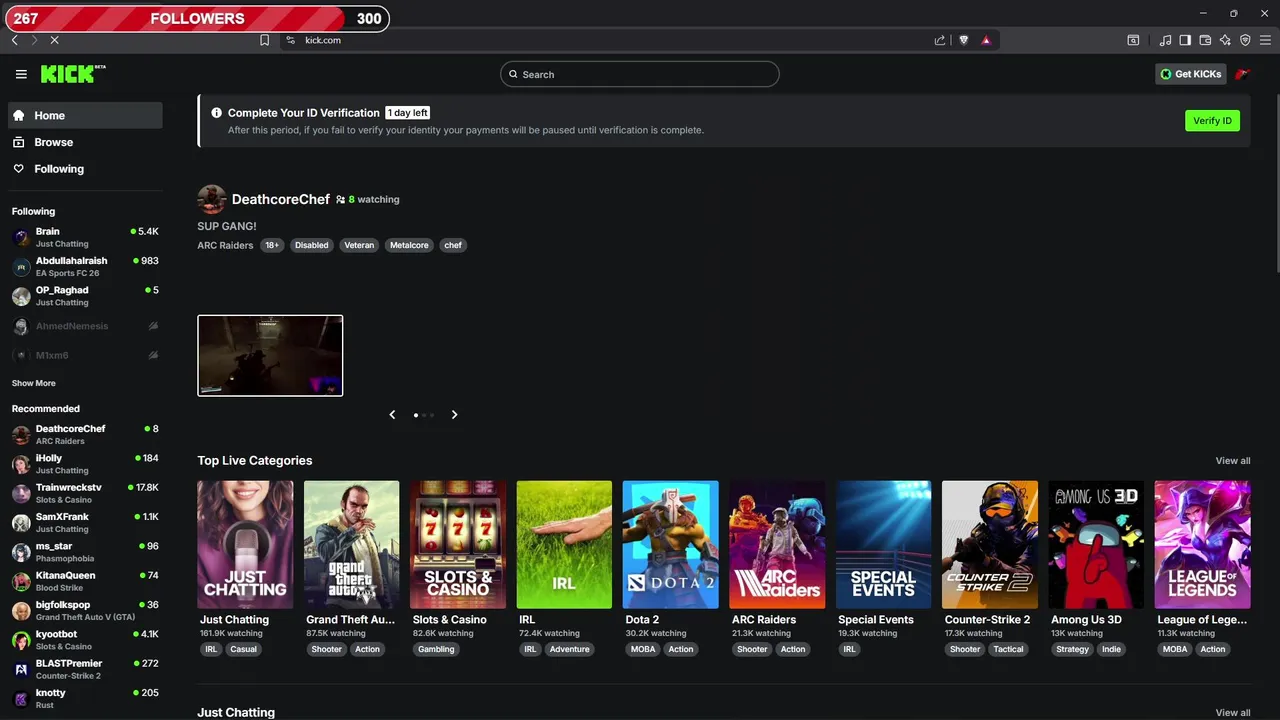Image resolution: width=1280 pixels, height=720 pixels.
Task: Stop page loading with the X button
Action: pyautogui.click(x=54, y=40)
